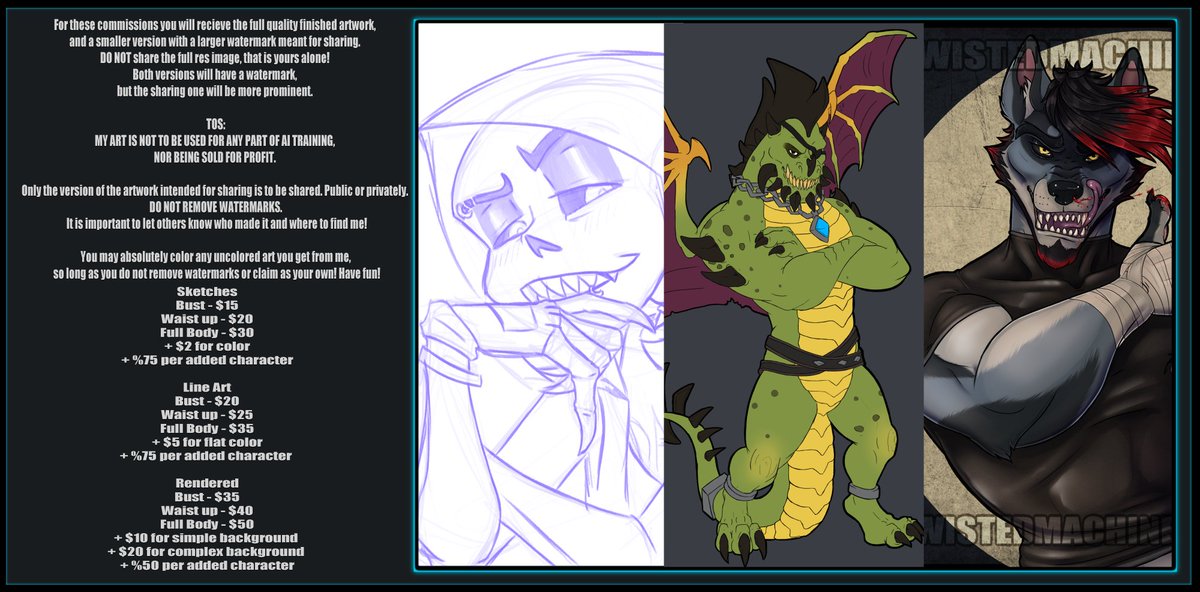This screenshot has height=592, width=1200.
Task: Select the "Bust - $20" price line
Action: tap(209, 400)
